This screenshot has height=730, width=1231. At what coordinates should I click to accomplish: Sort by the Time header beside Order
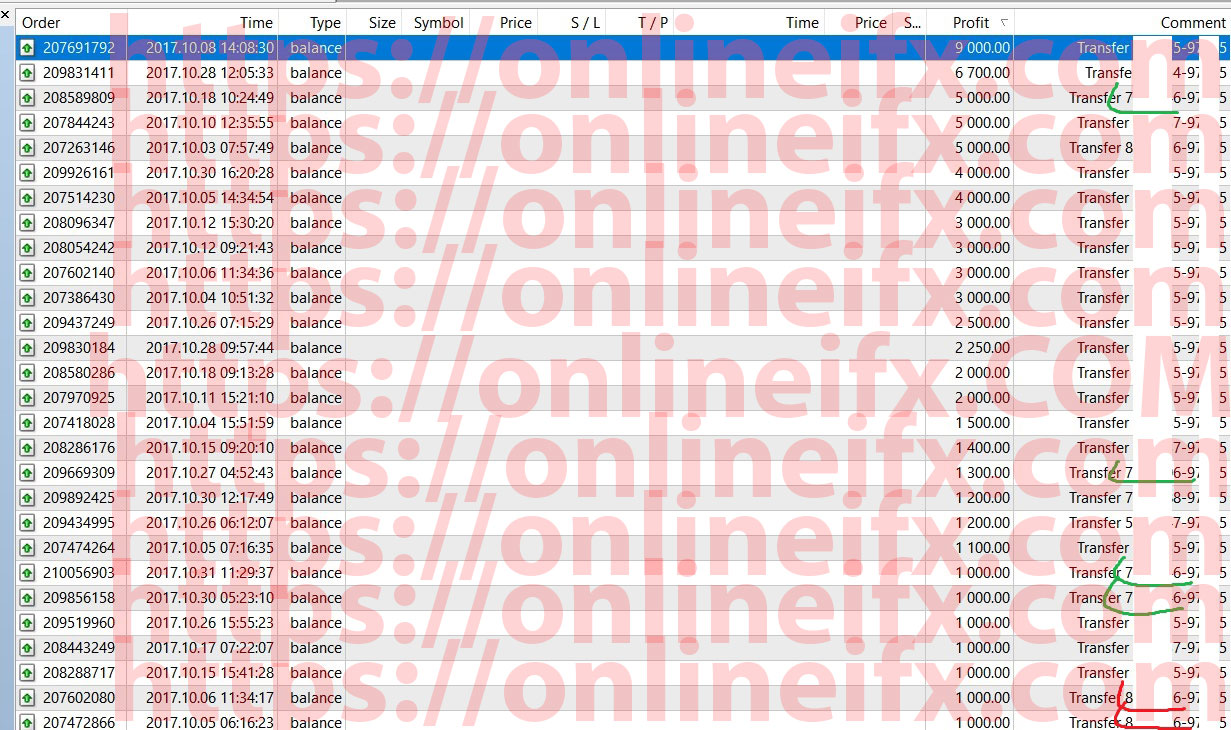click(x=256, y=23)
